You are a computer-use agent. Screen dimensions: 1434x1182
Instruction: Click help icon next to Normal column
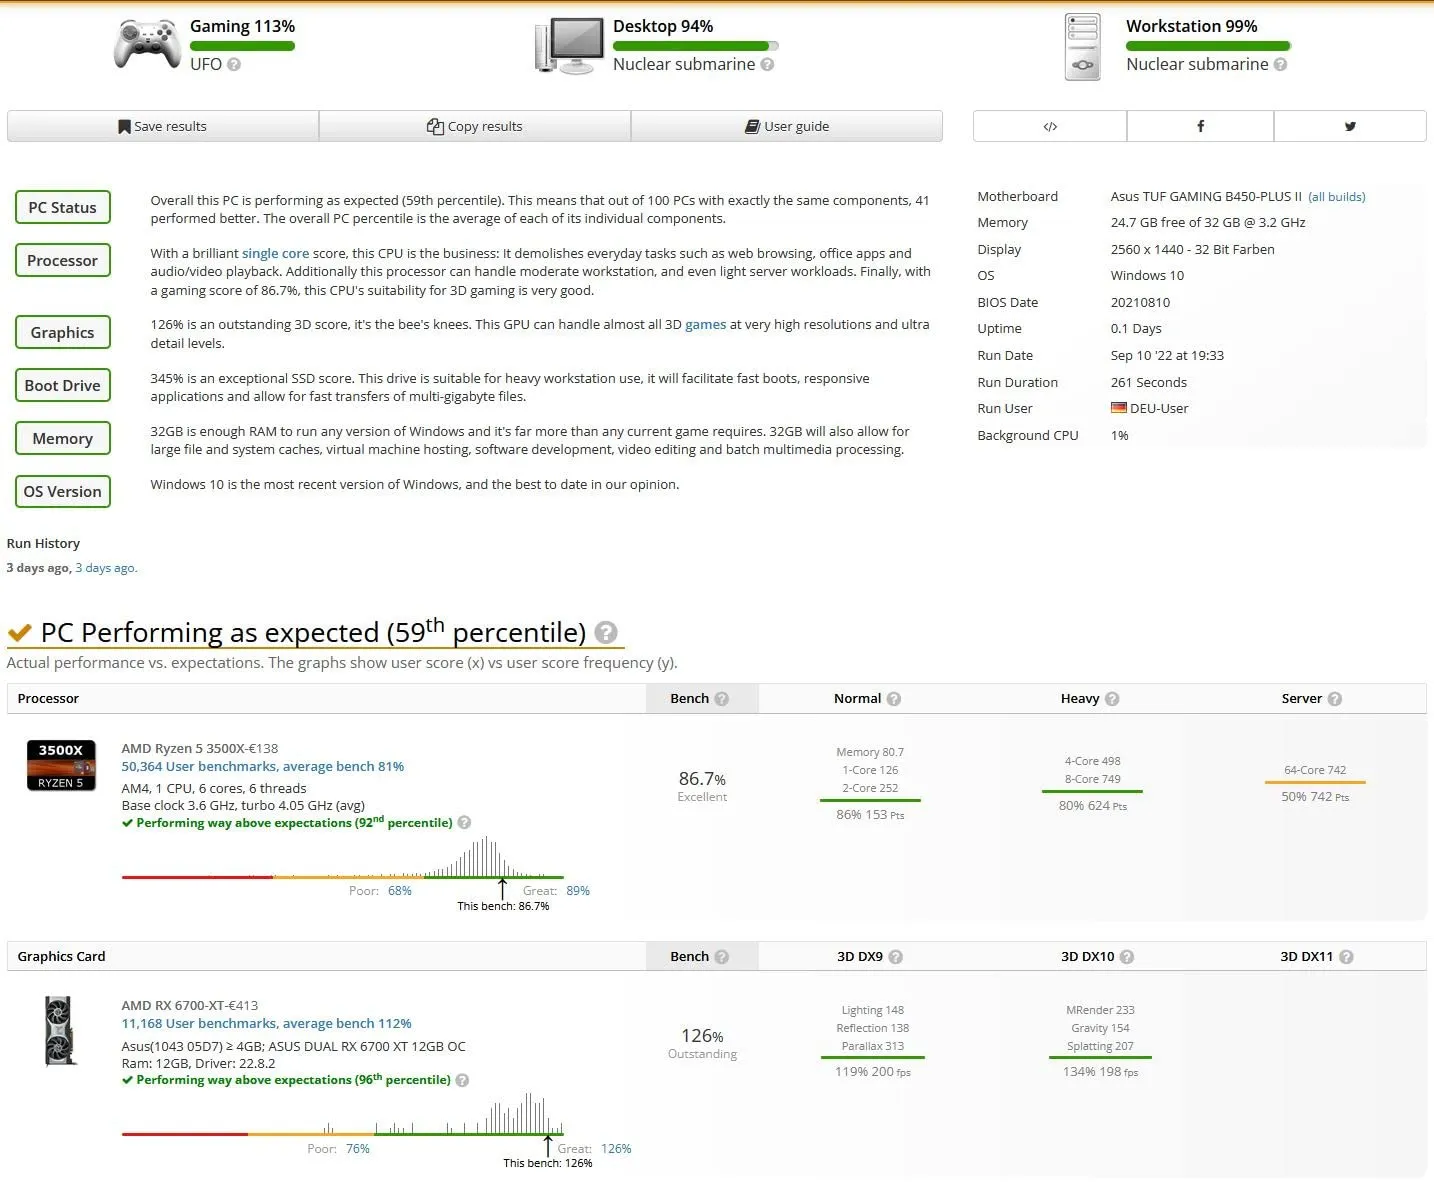(894, 699)
